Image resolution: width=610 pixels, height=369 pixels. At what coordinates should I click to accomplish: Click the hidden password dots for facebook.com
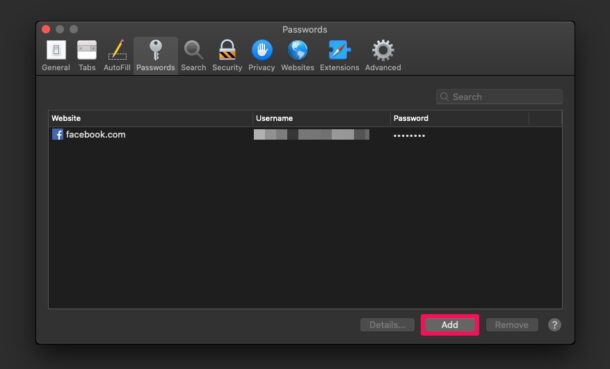(409, 136)
